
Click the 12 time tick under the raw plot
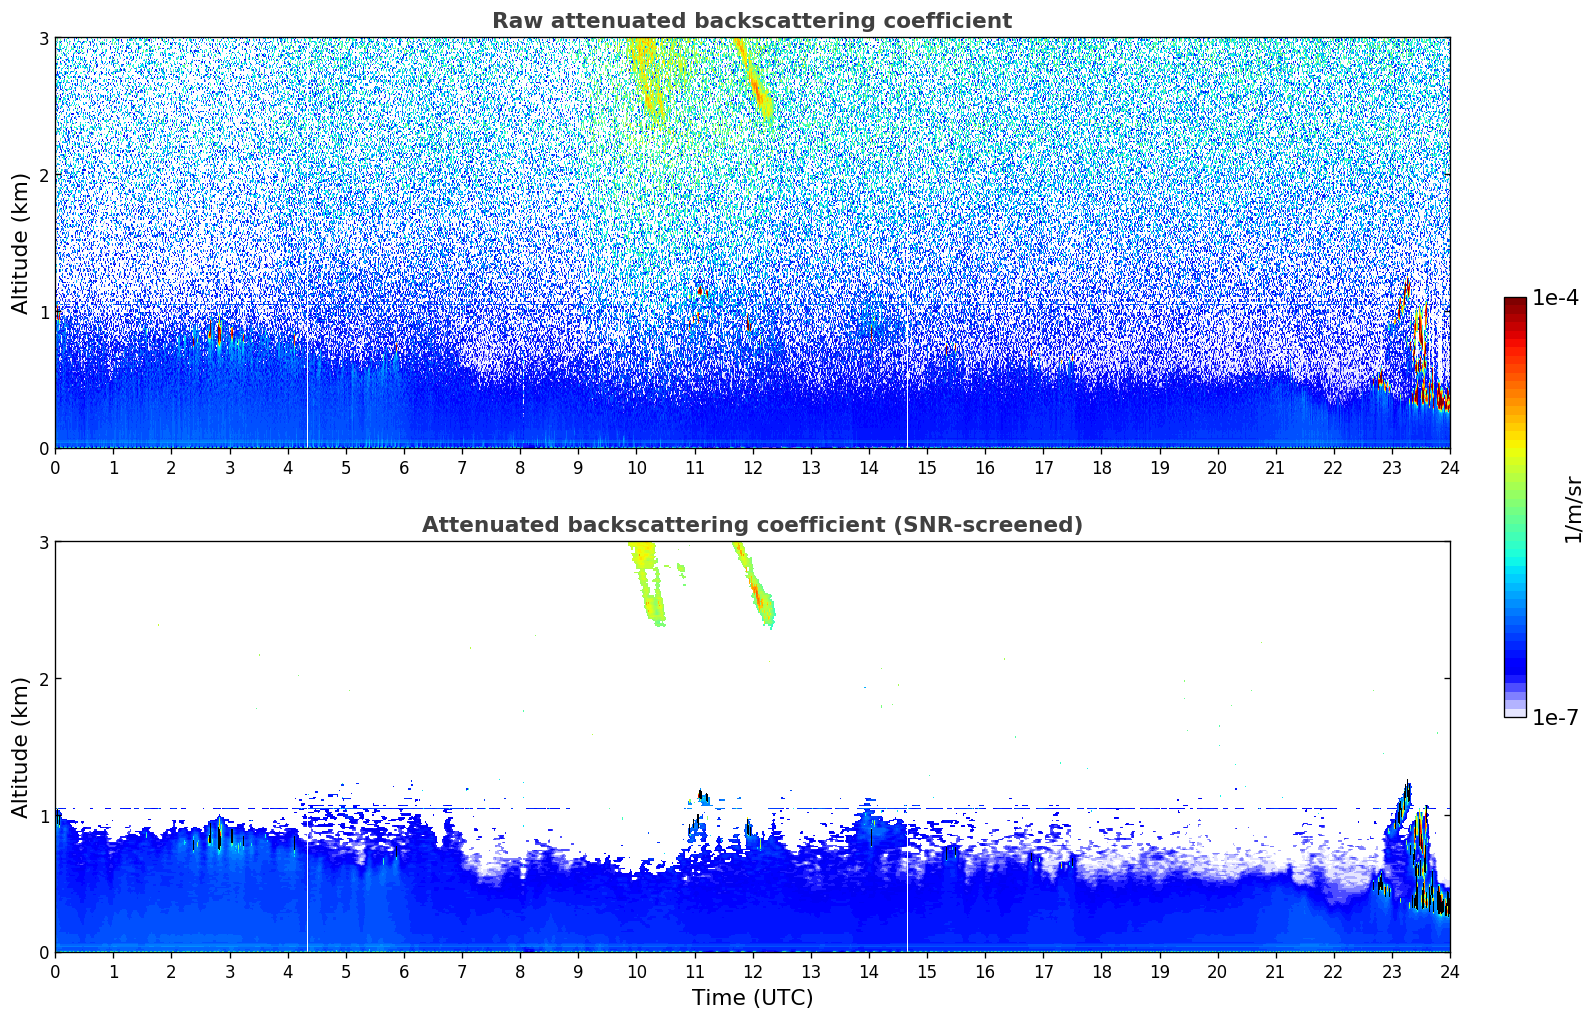tap(752, 467)
